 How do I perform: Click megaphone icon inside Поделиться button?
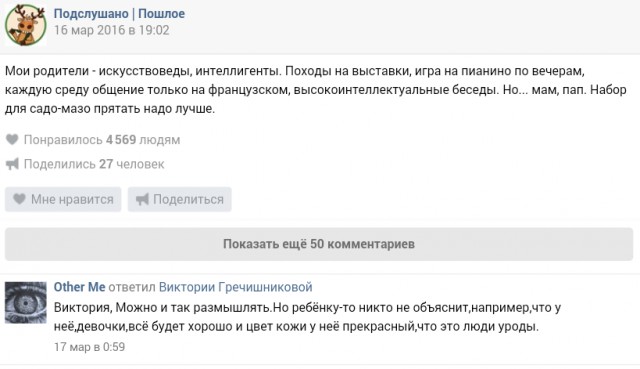pos(142,199)
